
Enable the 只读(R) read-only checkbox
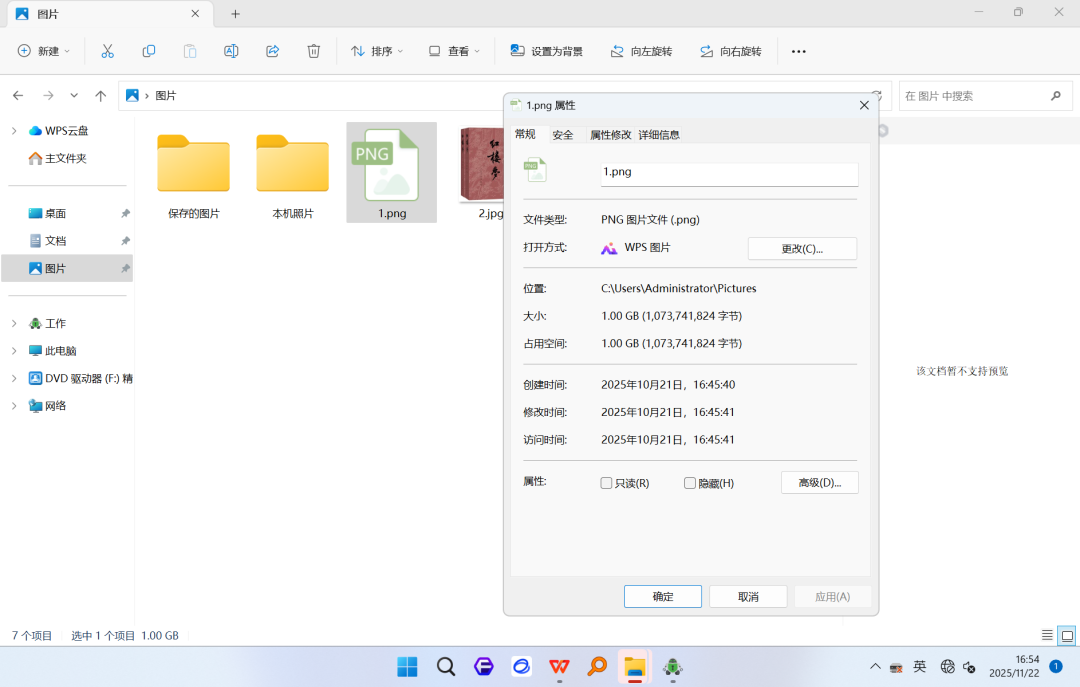point(606,483)
